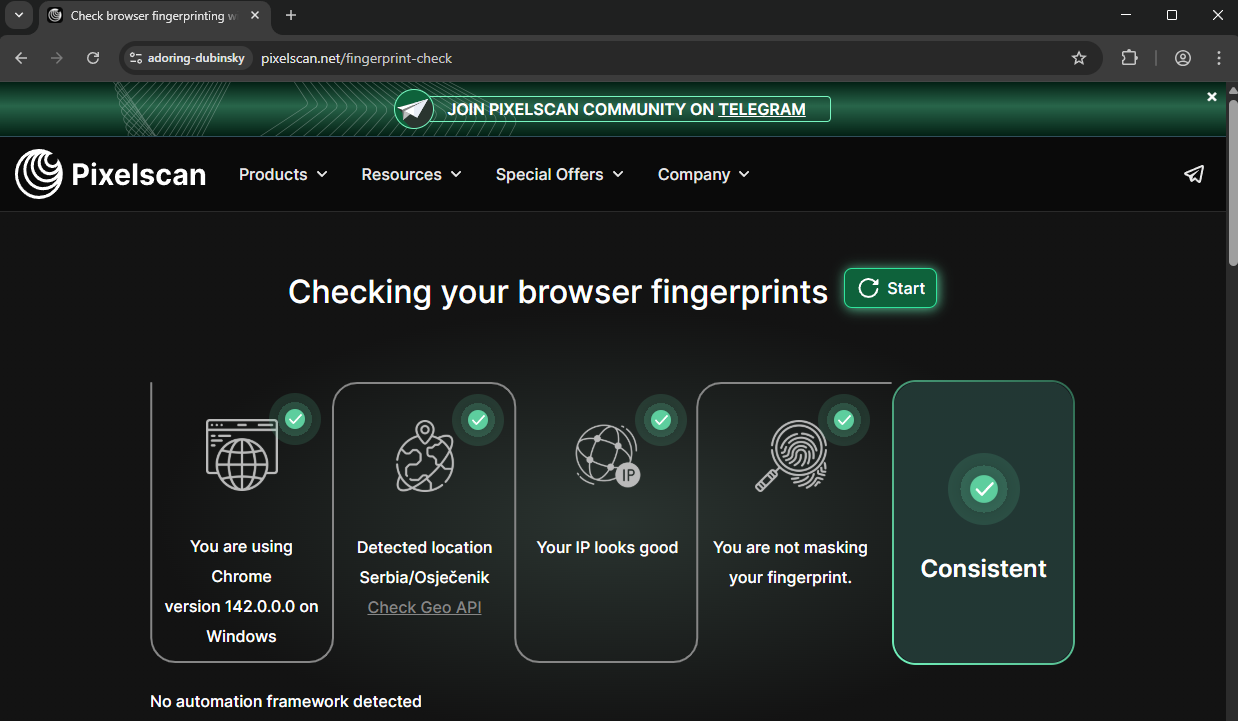Expand the Special Offers menu

pos(559,174)
